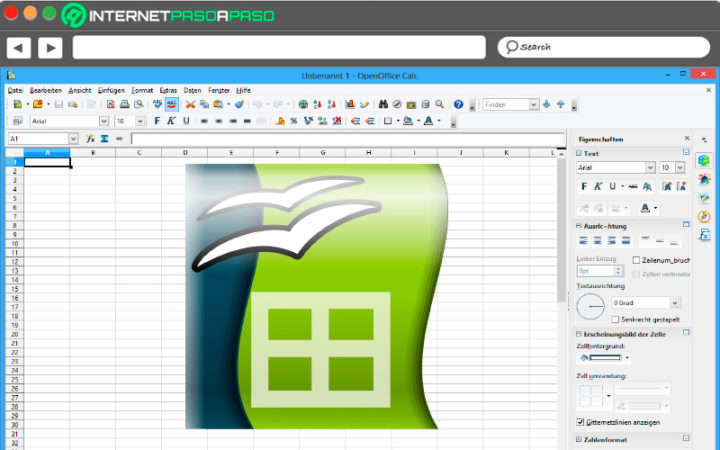Open Zellhintergrund color picker in sidebar
Image resolution: width=720 pixels, height=450 pixels.
click(x=627, y=357)
